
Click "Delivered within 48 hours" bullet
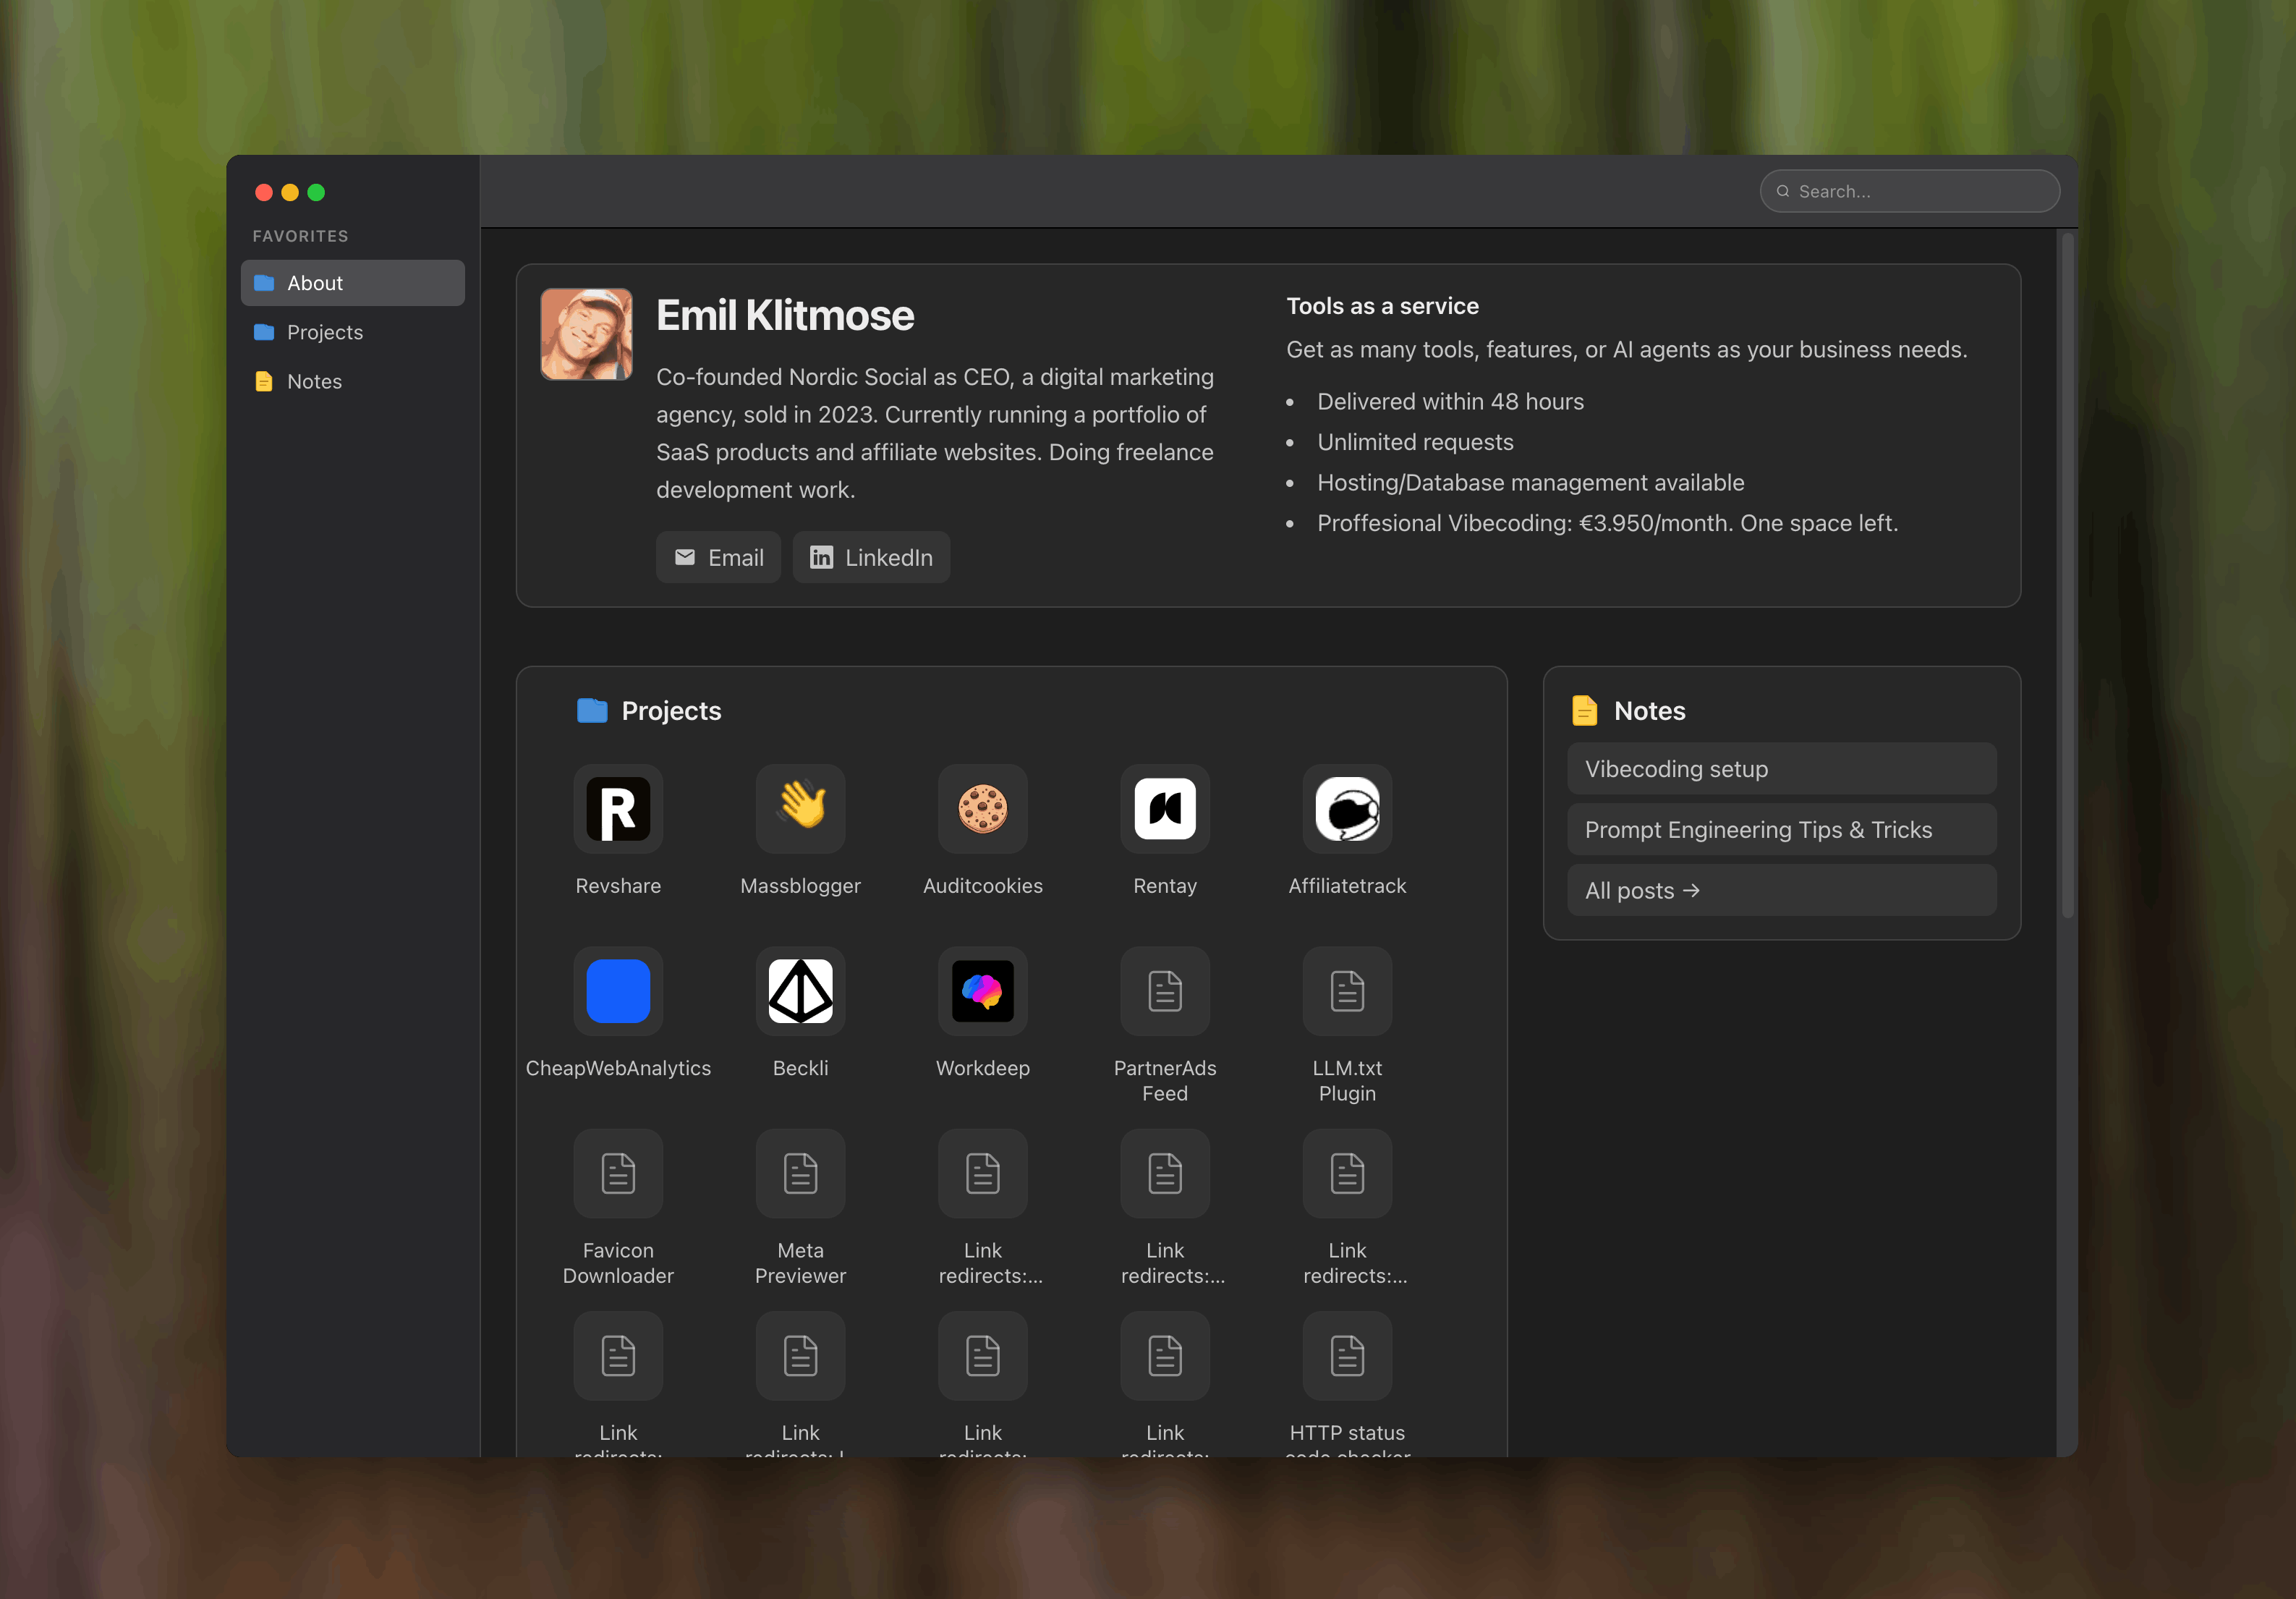point(1450,401)
